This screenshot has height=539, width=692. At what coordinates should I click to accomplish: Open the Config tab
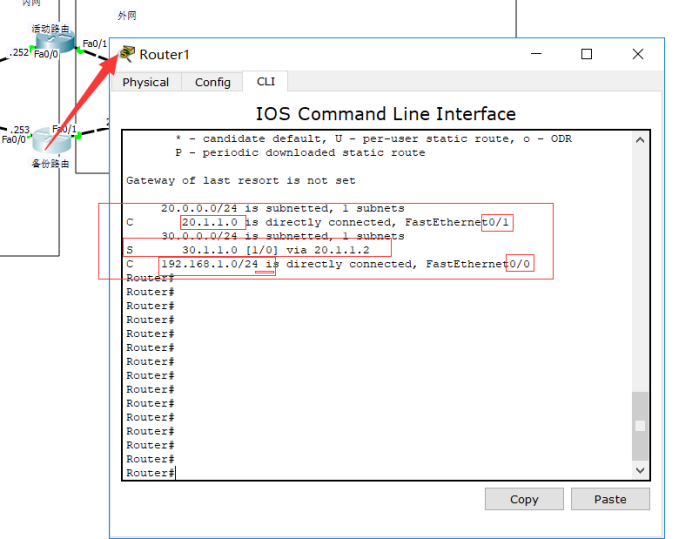point(212,82)
